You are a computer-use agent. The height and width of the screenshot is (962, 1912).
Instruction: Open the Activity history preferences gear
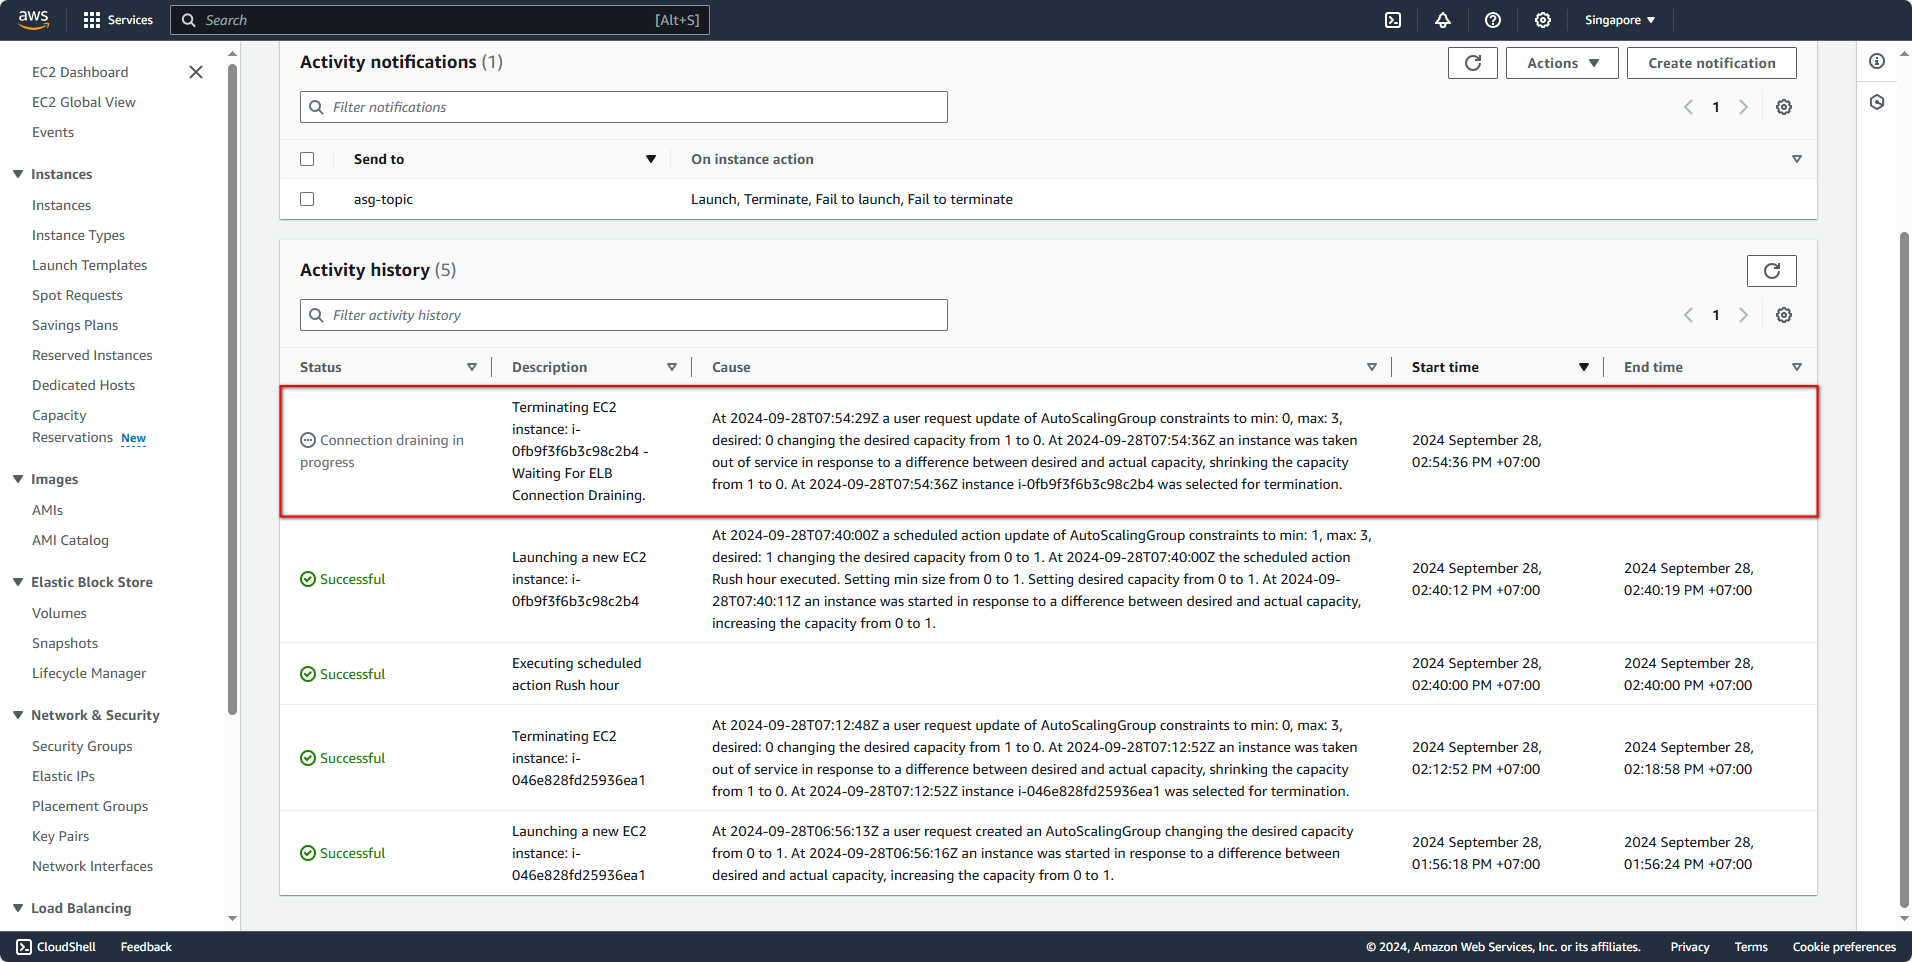[x=1783, y=314]
